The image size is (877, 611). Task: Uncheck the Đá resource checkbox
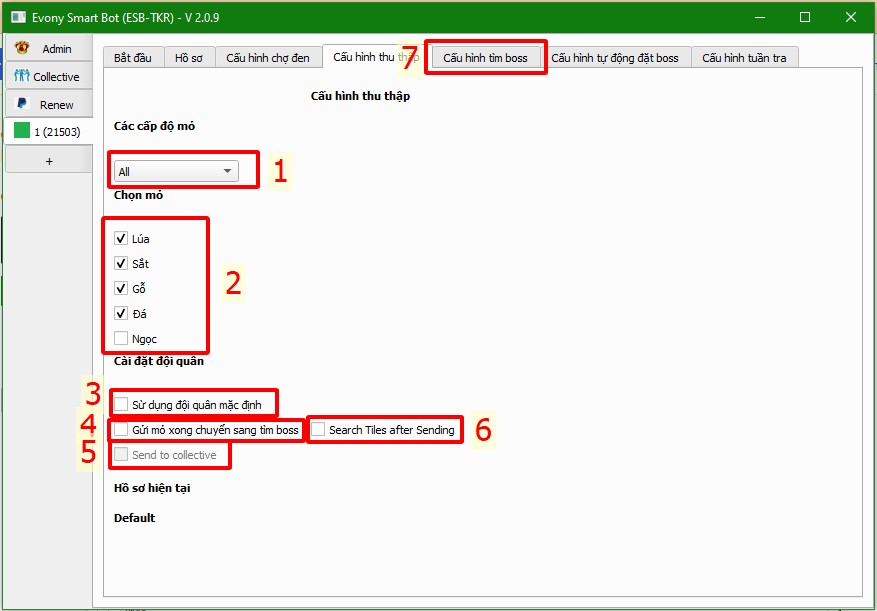pos(121,314)
